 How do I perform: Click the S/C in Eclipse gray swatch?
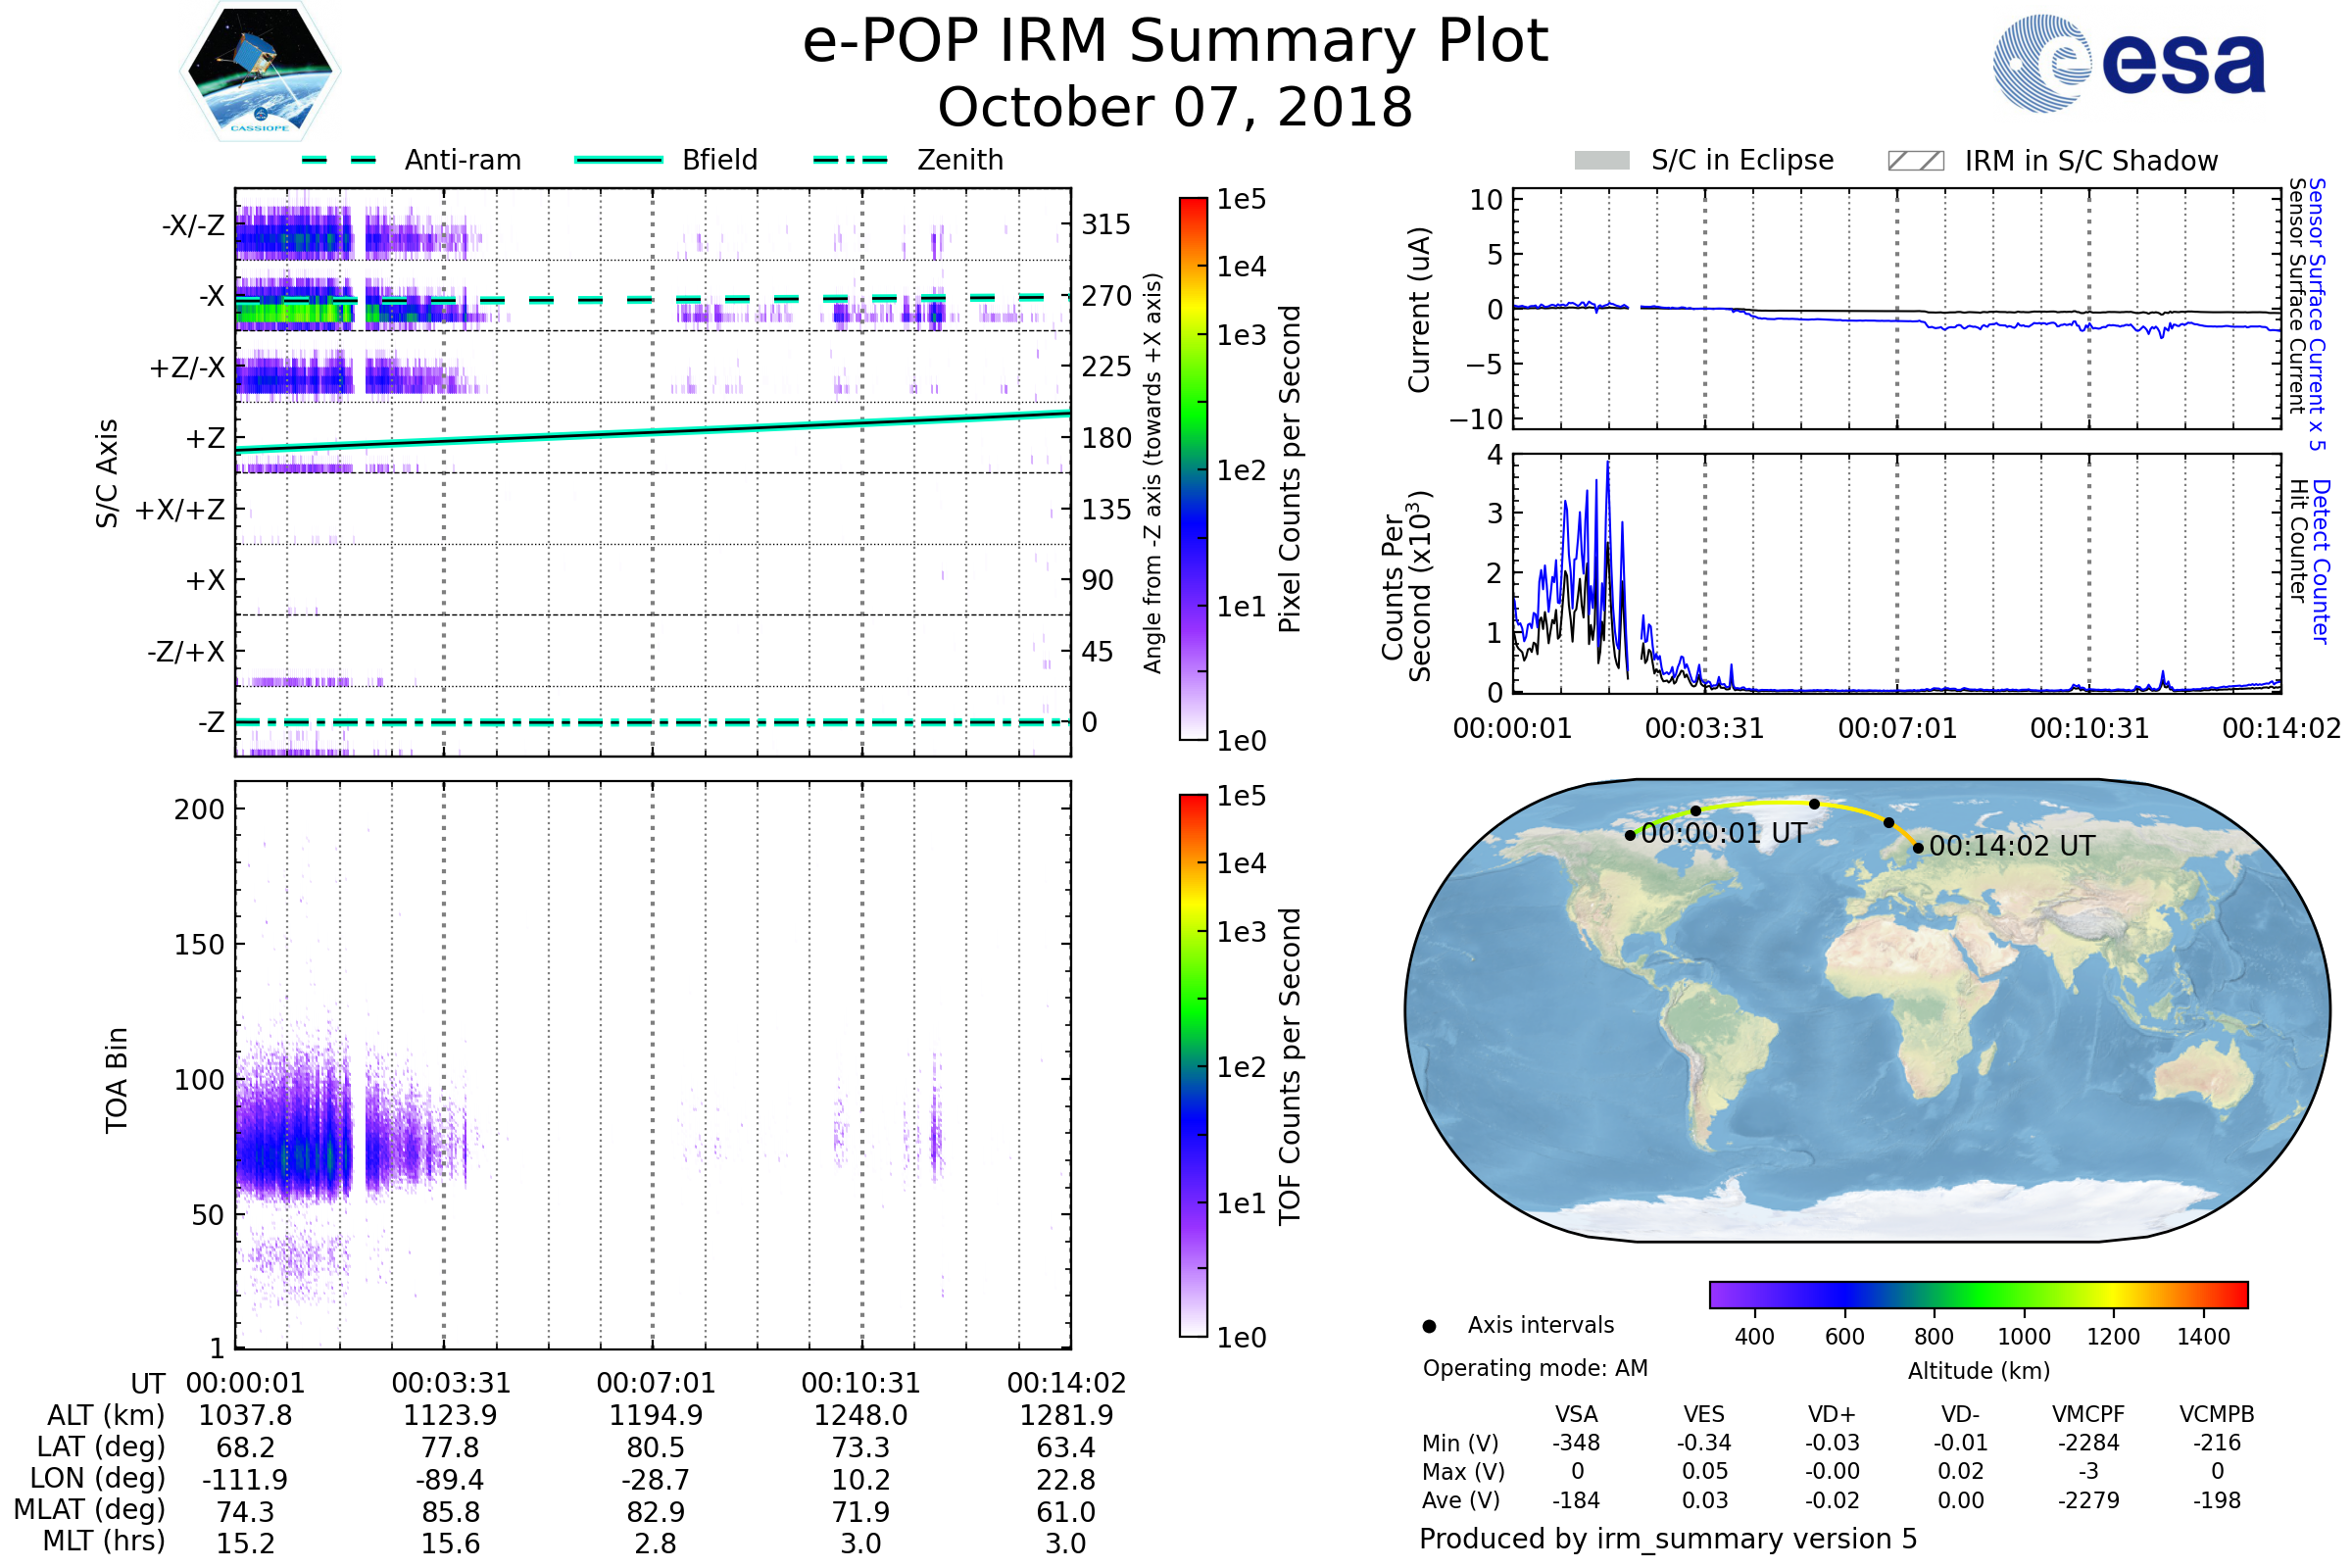[x=1602, y=161]
